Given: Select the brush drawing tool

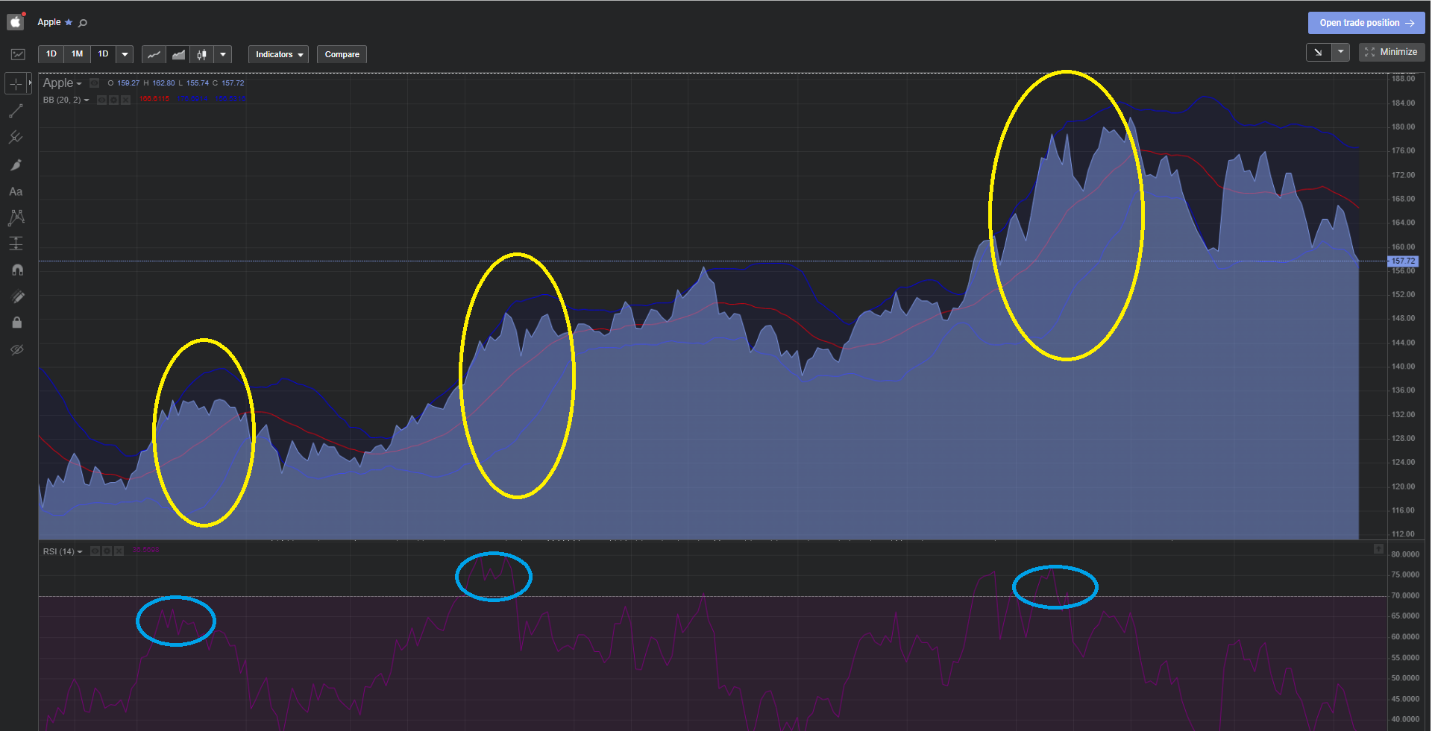Looking at the screenshot, I should click(16, 164).
